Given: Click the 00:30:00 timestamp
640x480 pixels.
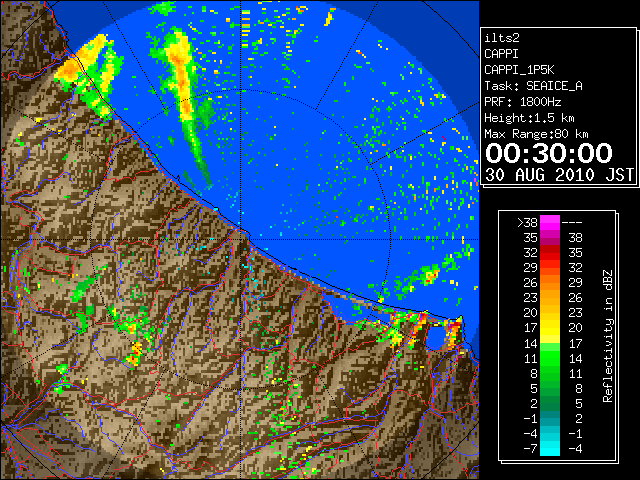Looking at the screenshot, I should click(x=549, y=153).
